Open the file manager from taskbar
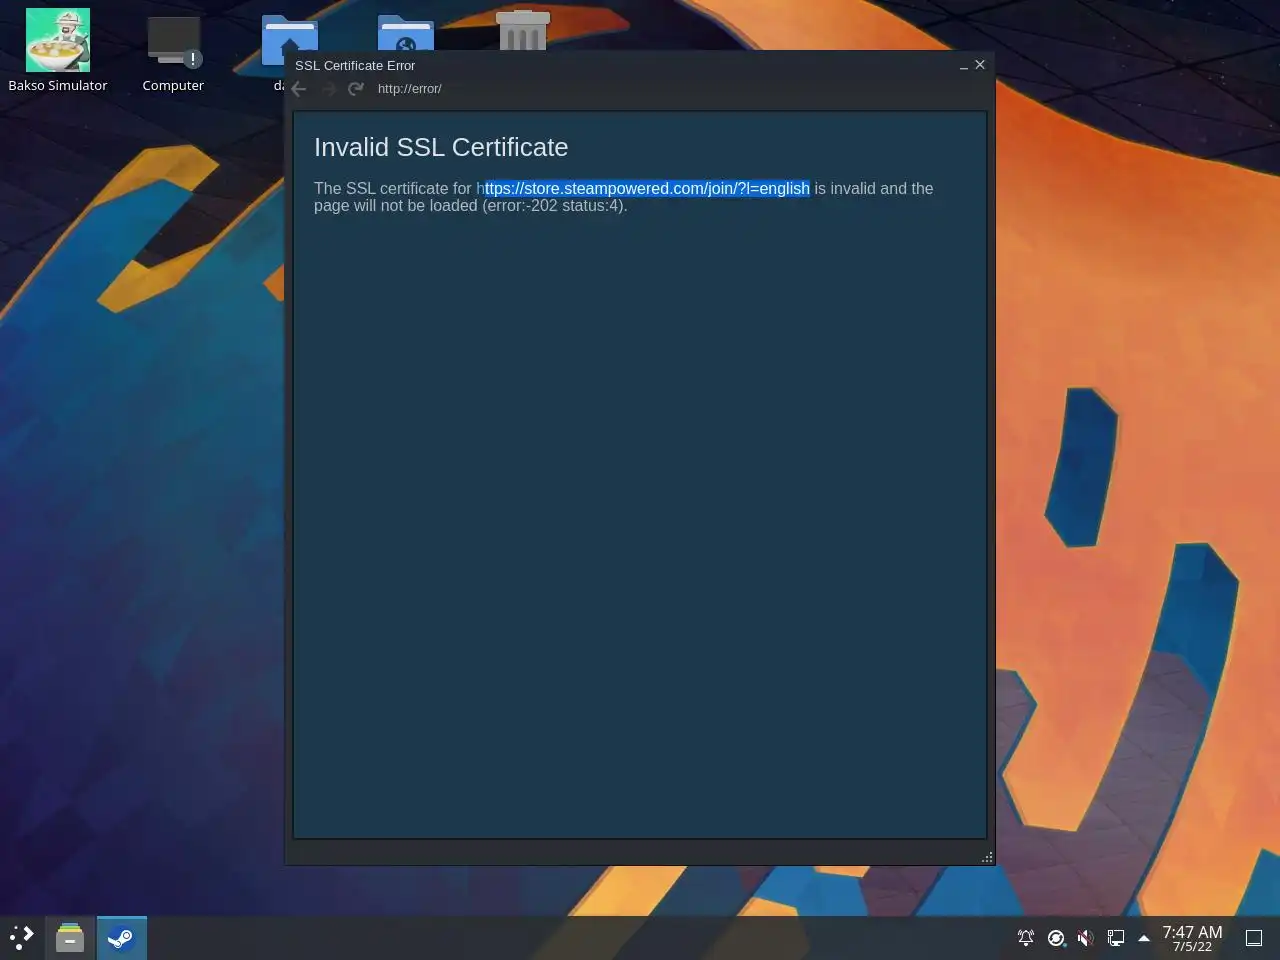This screenshot has height=960, width=1280. pos(70,938)
